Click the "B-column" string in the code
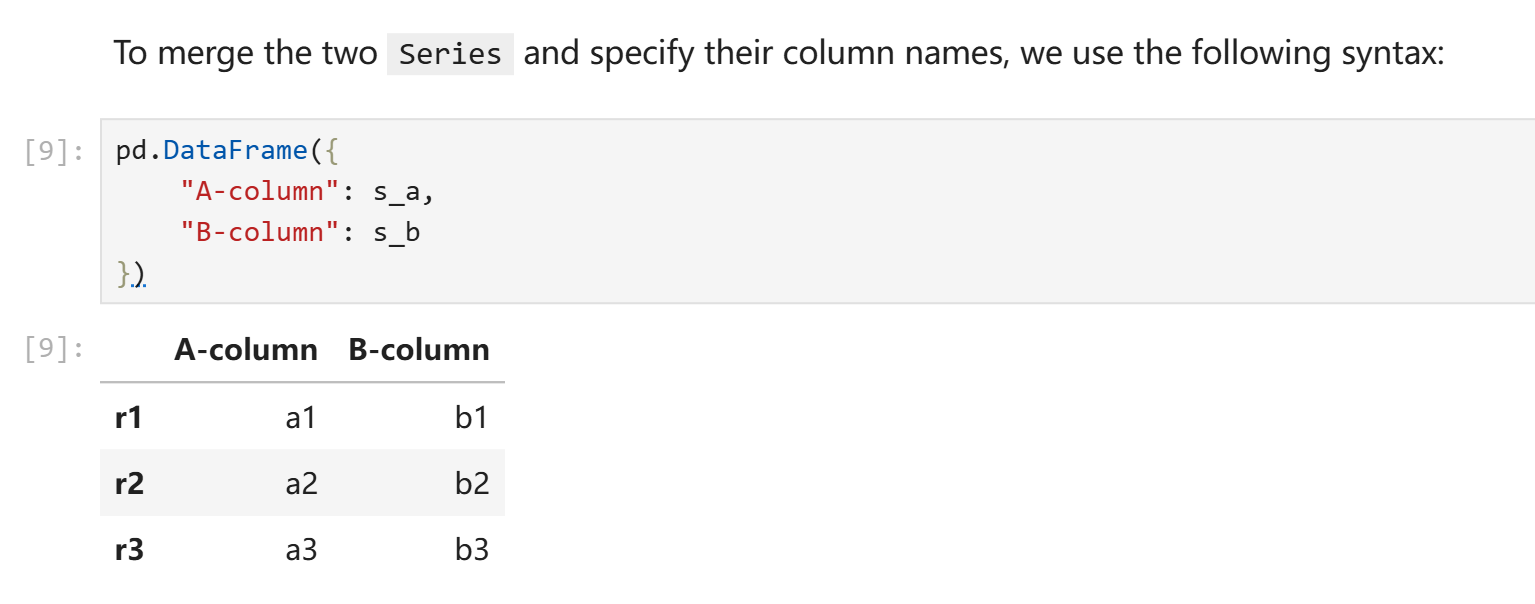The width and height of the screenshot is (1535, 604). point(253,233)
